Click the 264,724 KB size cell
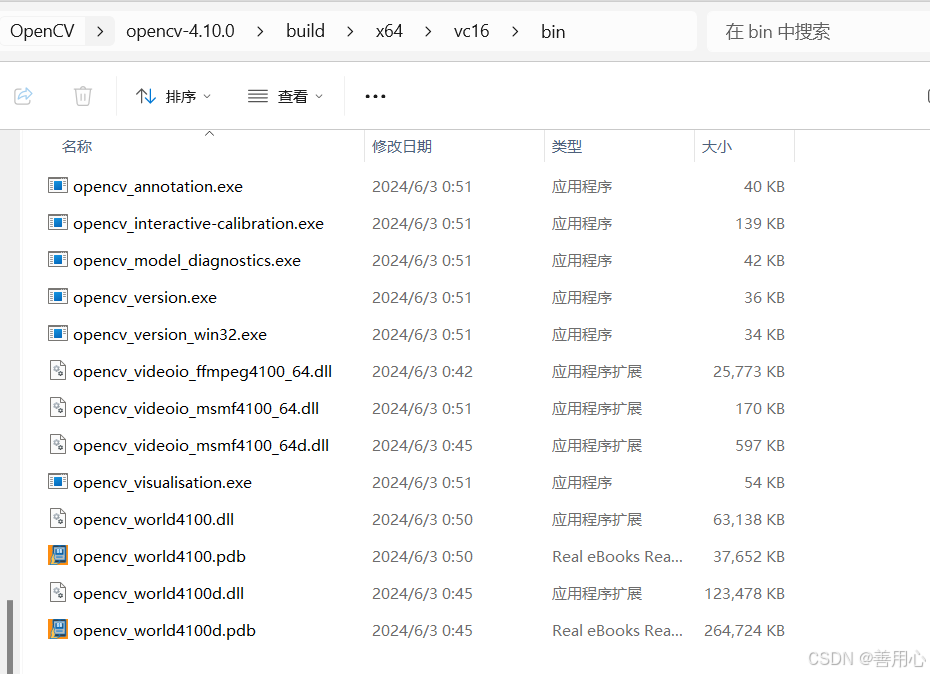Viewport: 930px width, 674px height. tap(744, 631)
